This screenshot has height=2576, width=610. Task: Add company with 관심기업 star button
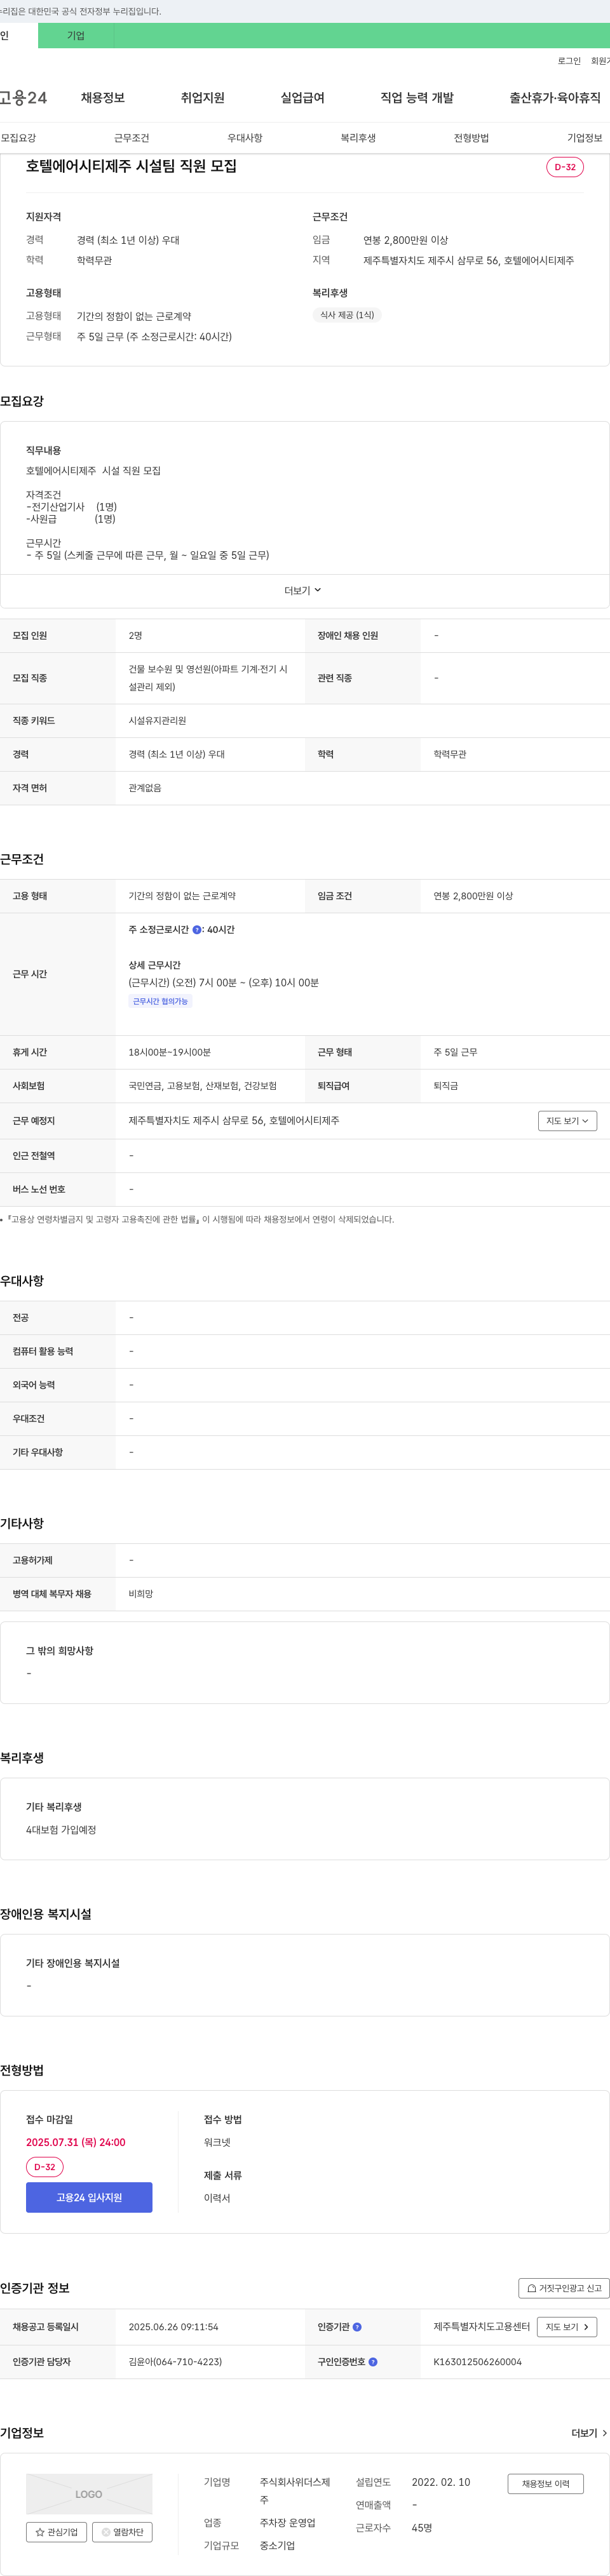click(x=56, y=2532)
